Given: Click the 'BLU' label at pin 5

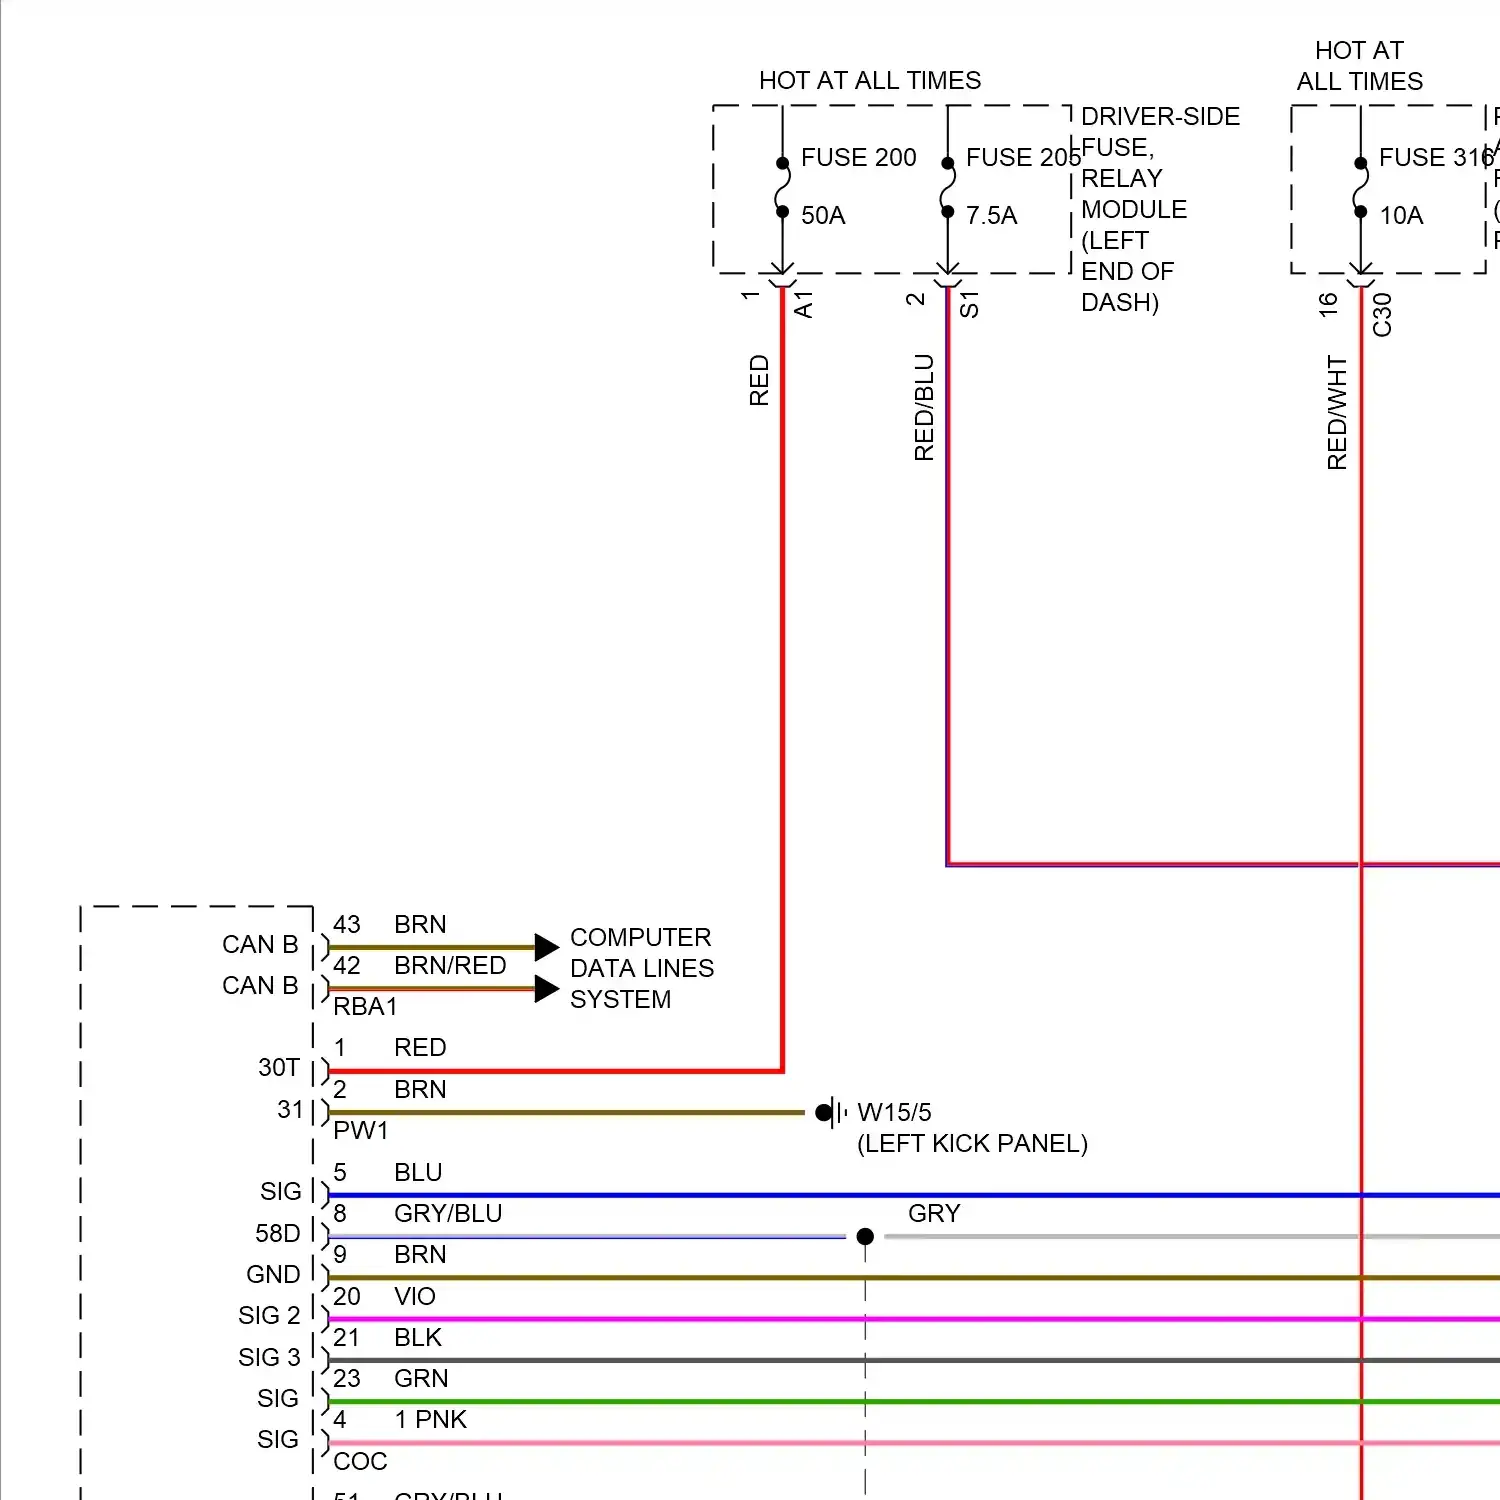Looking at the screenshot, I should click(418, 1172).
